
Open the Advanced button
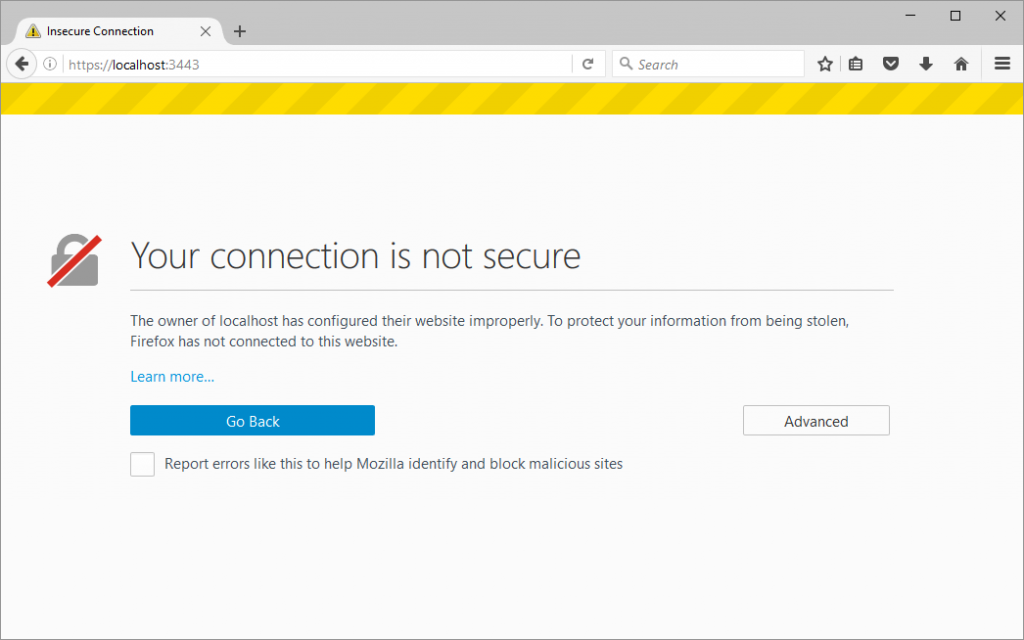816,421
